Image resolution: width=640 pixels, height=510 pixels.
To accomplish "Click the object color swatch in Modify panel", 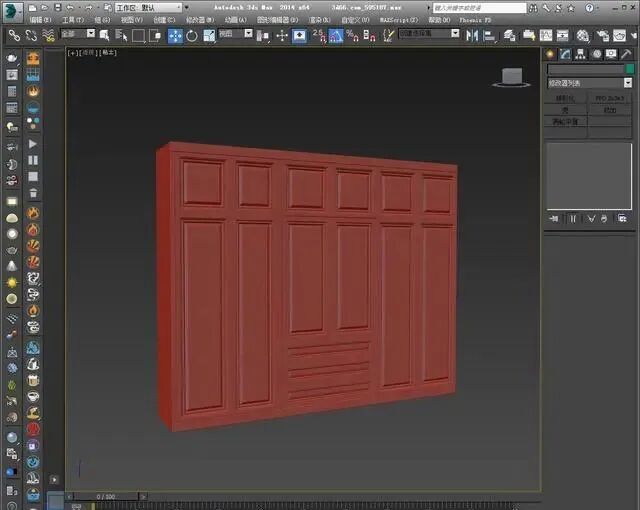I will click(x=630, y=69).
